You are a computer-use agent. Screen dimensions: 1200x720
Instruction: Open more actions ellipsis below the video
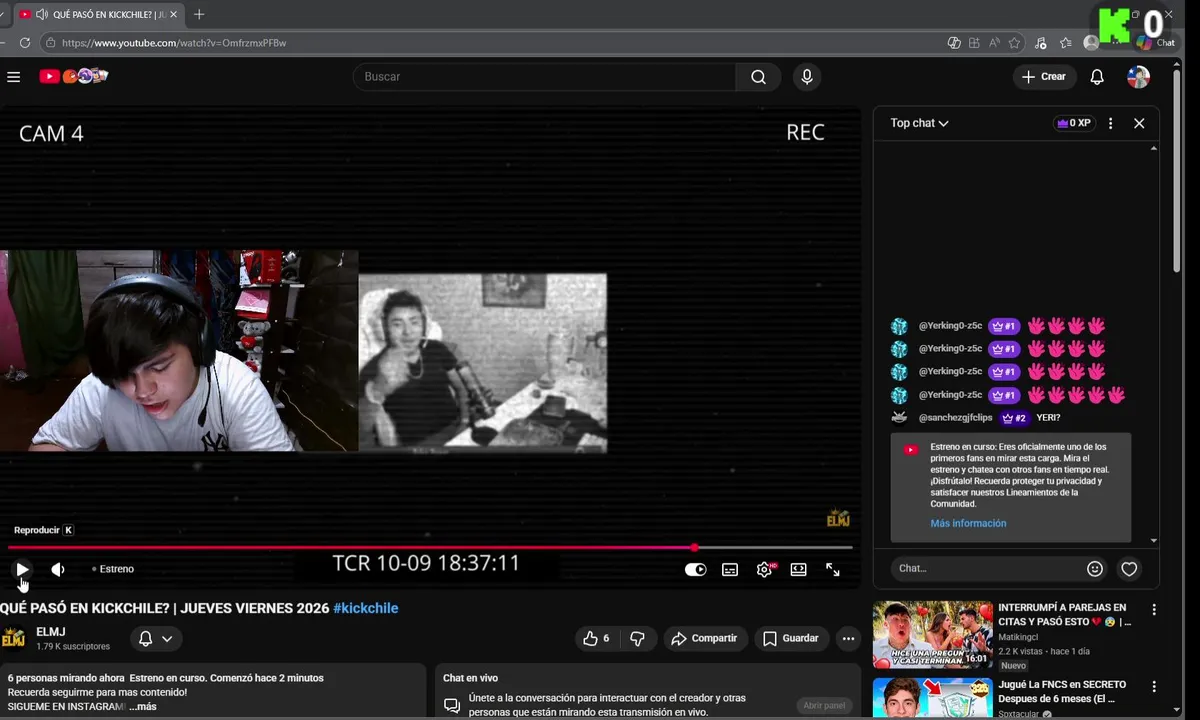(848, 638)
